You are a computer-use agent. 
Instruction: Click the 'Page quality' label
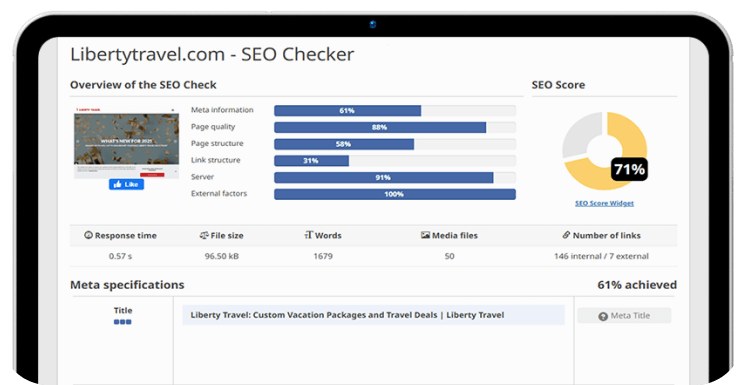point(213,127)
